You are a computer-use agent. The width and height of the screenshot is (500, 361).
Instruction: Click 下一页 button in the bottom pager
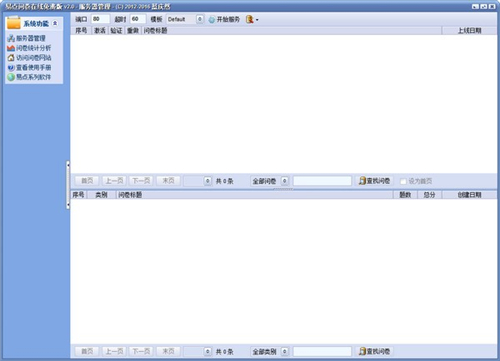[x=141, y=351]
